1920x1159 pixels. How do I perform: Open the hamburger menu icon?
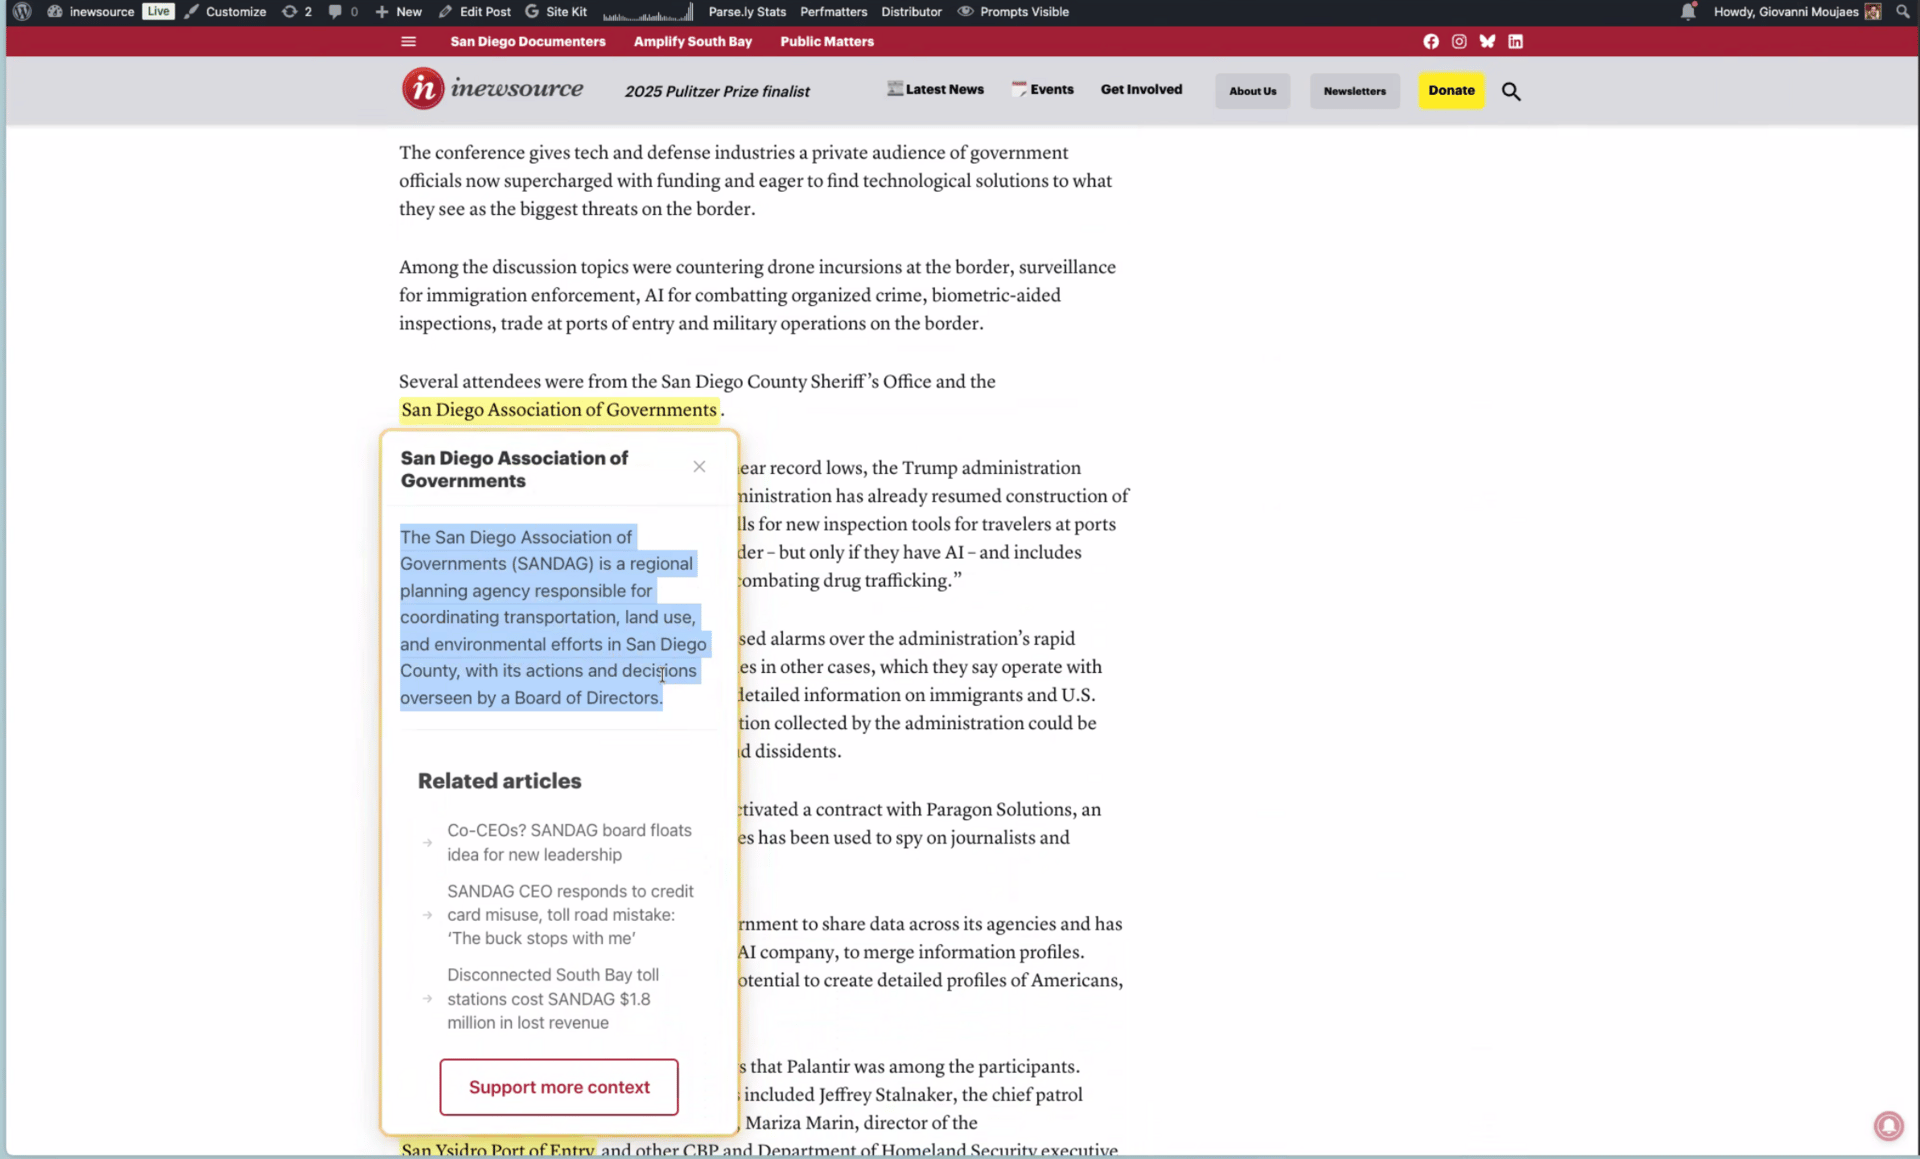pyautogui.click(x=408, y=41)
